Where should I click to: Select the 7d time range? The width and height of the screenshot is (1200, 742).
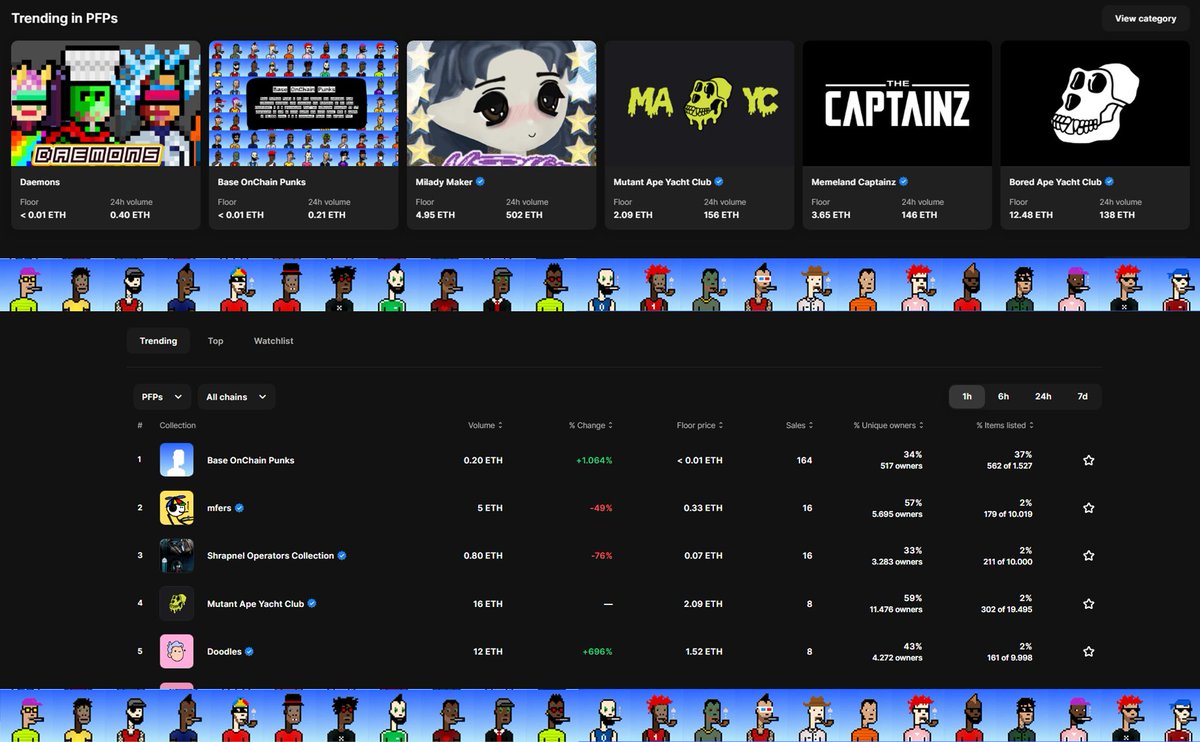point(1082,397)
